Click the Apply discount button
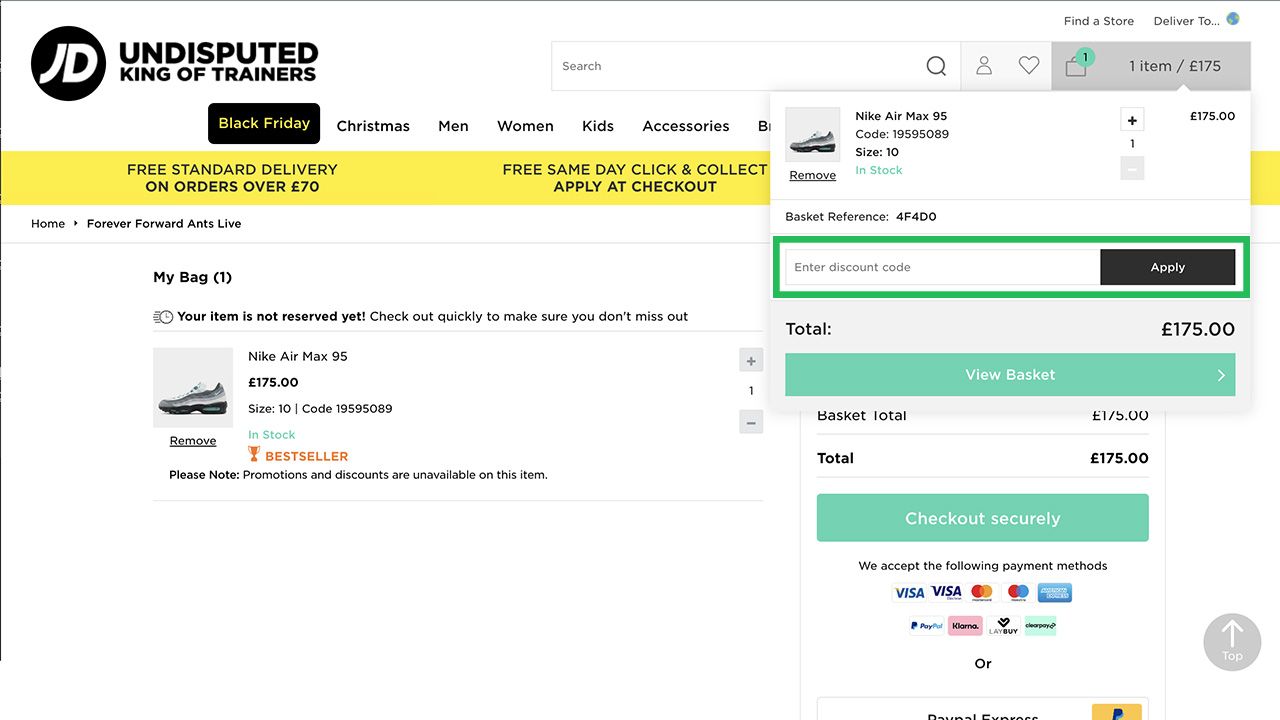This screenshot has width=1280, height=720. (1168, 267)
